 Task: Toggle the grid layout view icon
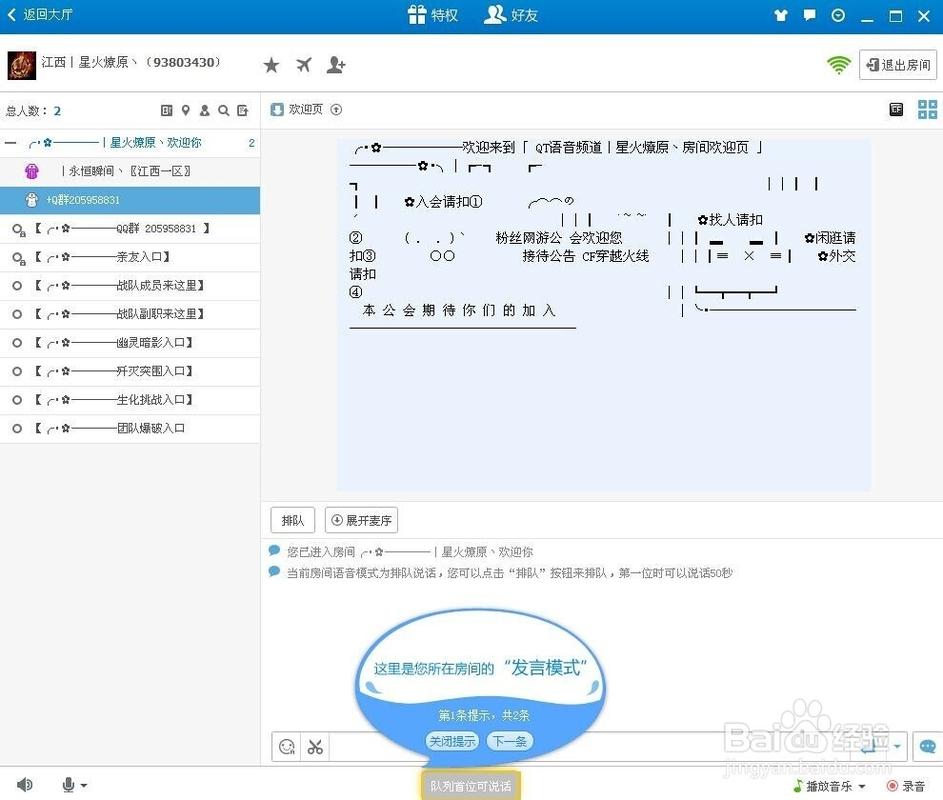coord(927,110)
